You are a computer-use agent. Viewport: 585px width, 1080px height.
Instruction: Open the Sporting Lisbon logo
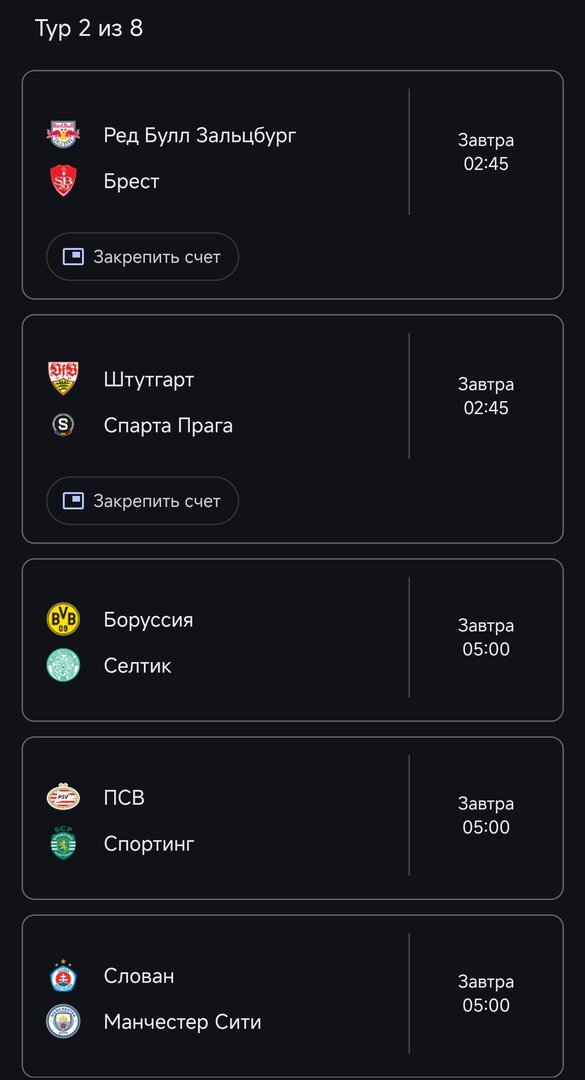tap(64, 843)
